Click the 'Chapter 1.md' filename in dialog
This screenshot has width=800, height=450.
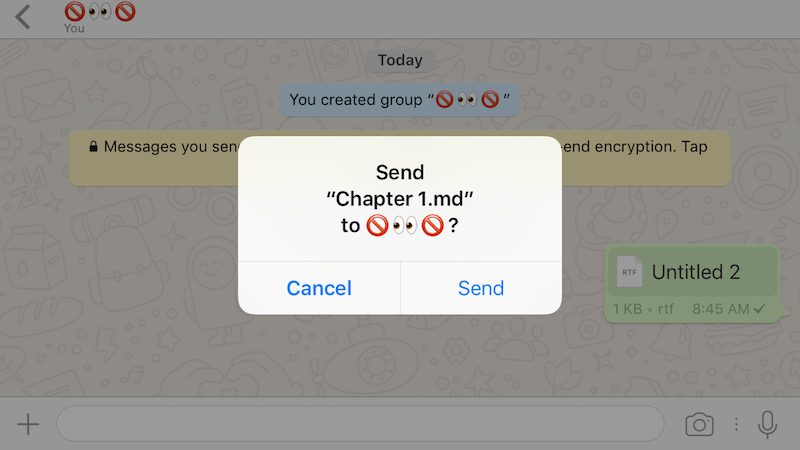point(400,199)
